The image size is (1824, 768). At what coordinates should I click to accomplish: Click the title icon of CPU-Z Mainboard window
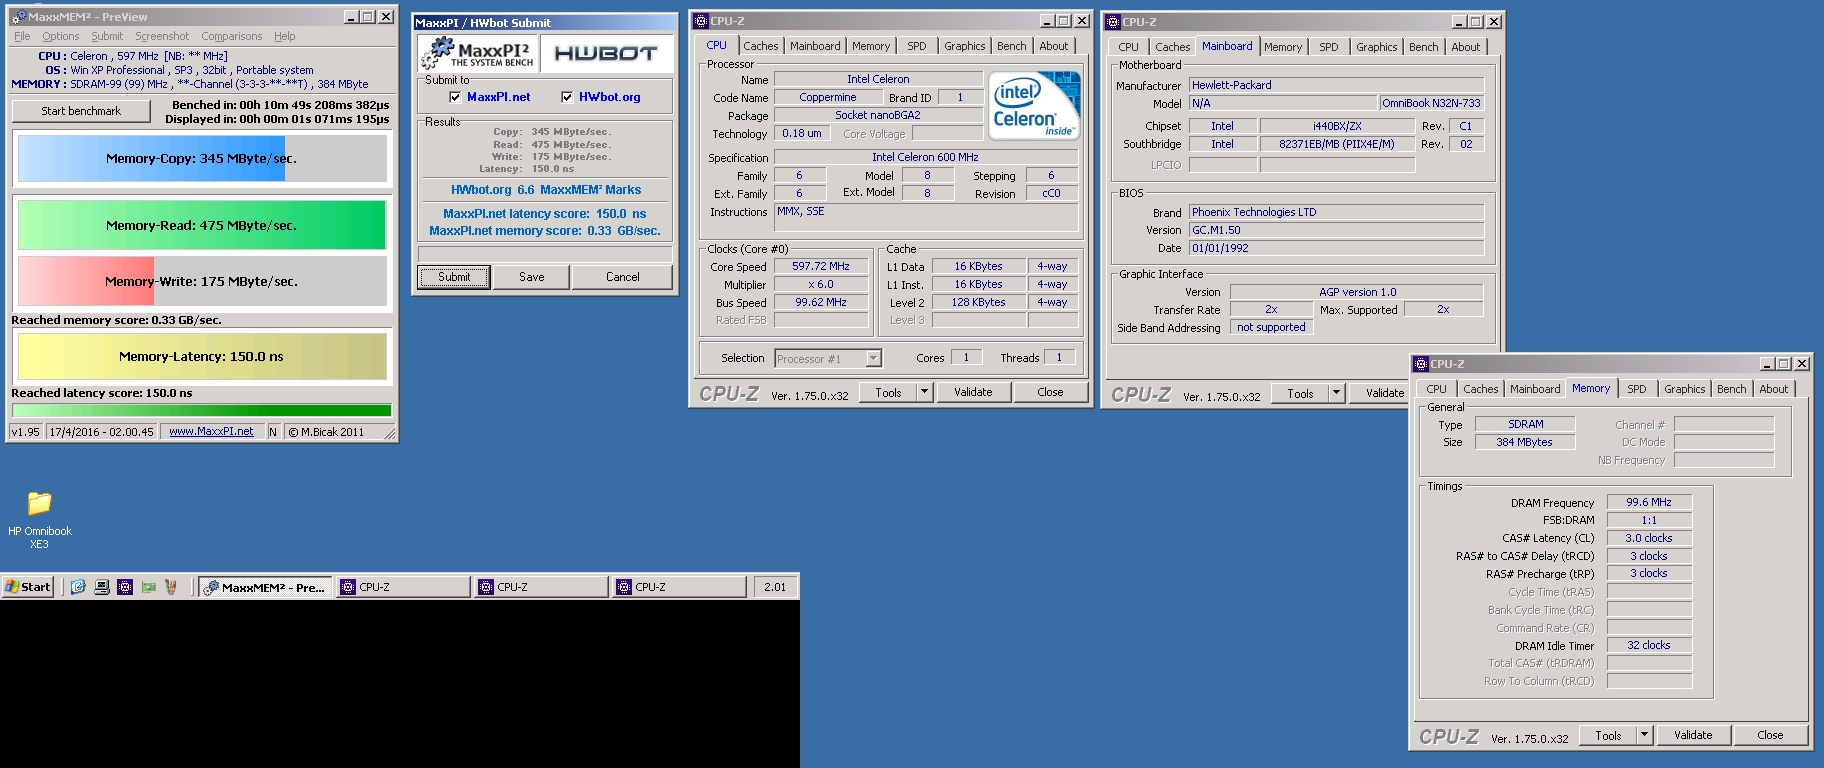click(x=1113, y=22)
